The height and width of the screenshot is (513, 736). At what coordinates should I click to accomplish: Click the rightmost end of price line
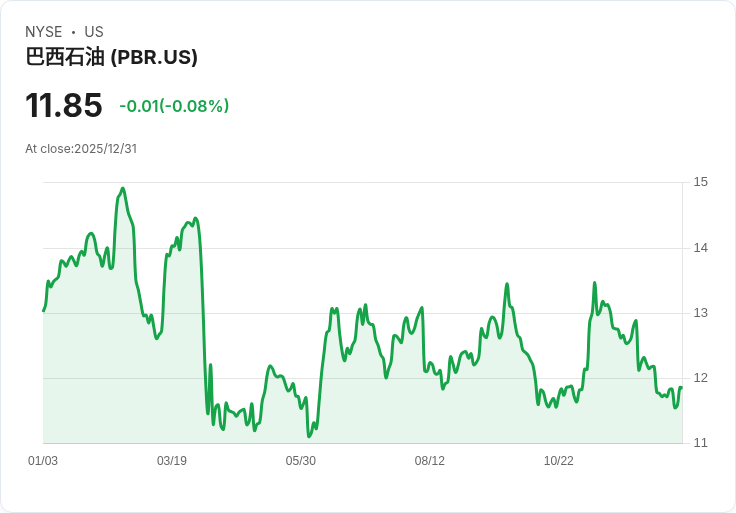coord(682,387)
